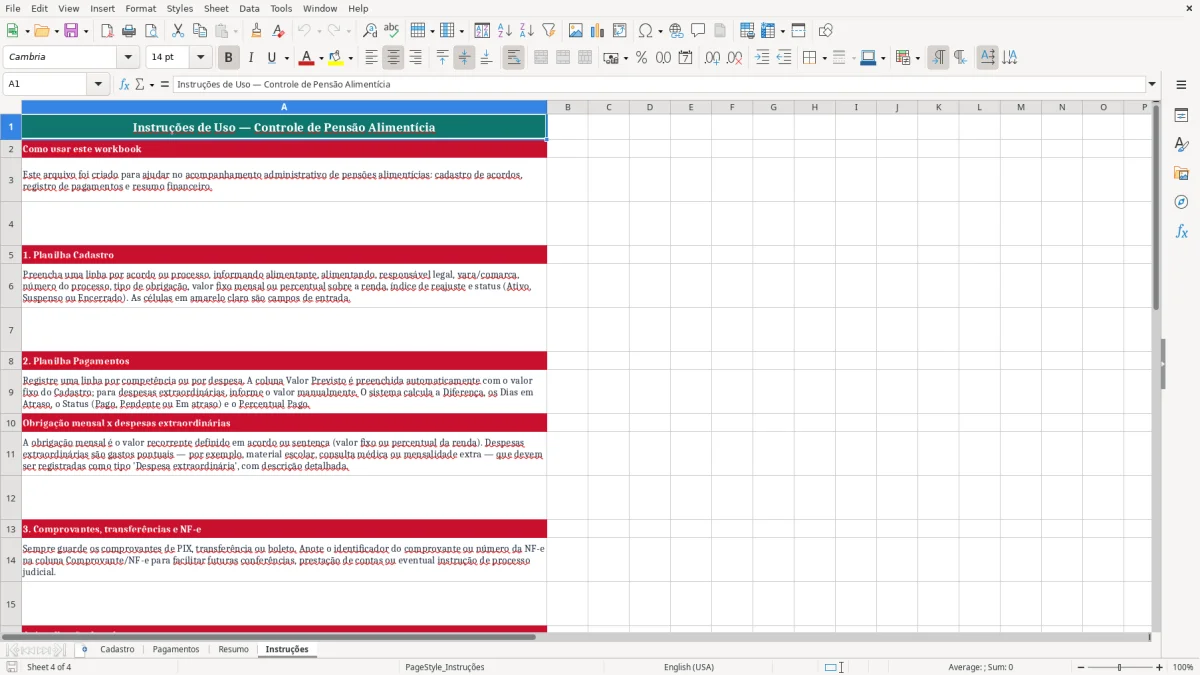Open Draw Functions shapes icon
The image size is (1200, 675).
coord(826,31)
